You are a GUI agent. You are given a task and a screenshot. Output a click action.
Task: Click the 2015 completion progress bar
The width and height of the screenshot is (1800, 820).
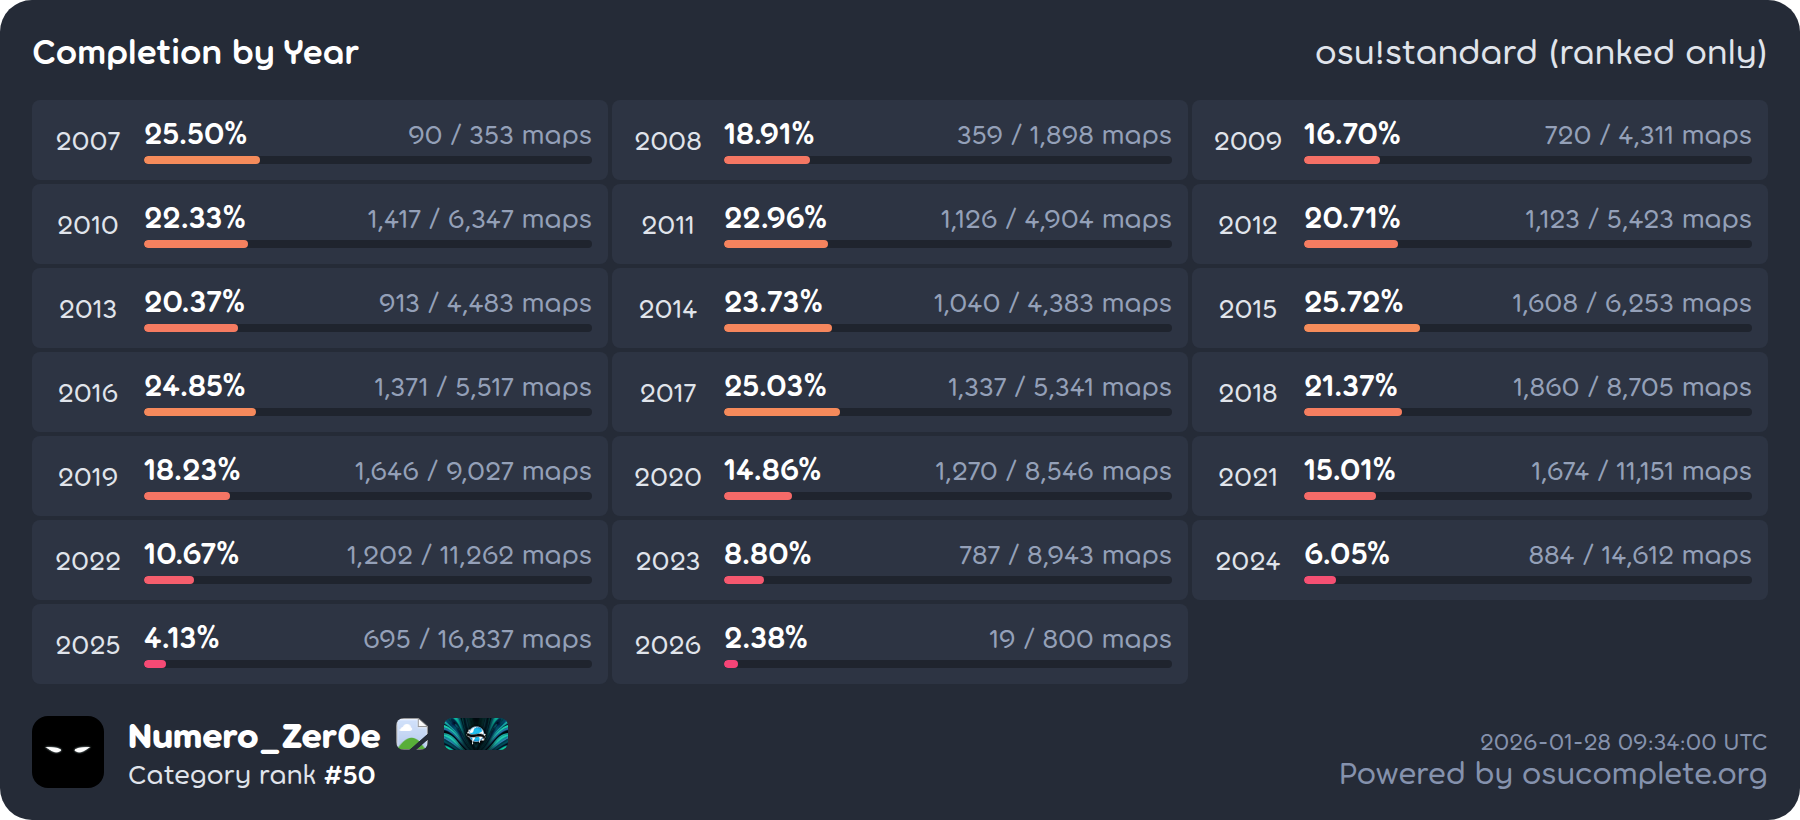[x=1527, y=328]
